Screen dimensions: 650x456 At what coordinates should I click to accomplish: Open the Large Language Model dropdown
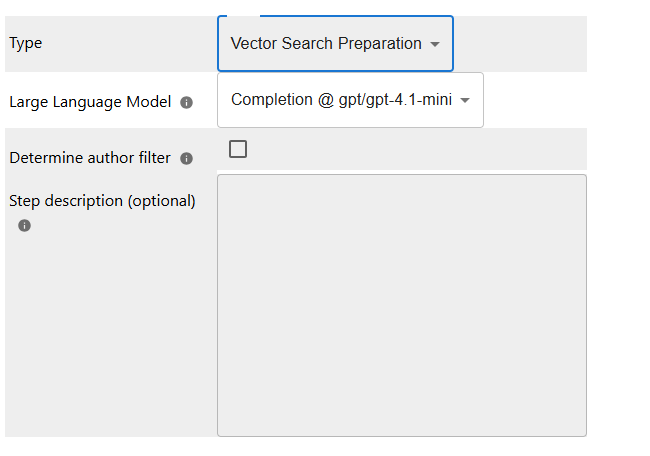pos(349,100)
